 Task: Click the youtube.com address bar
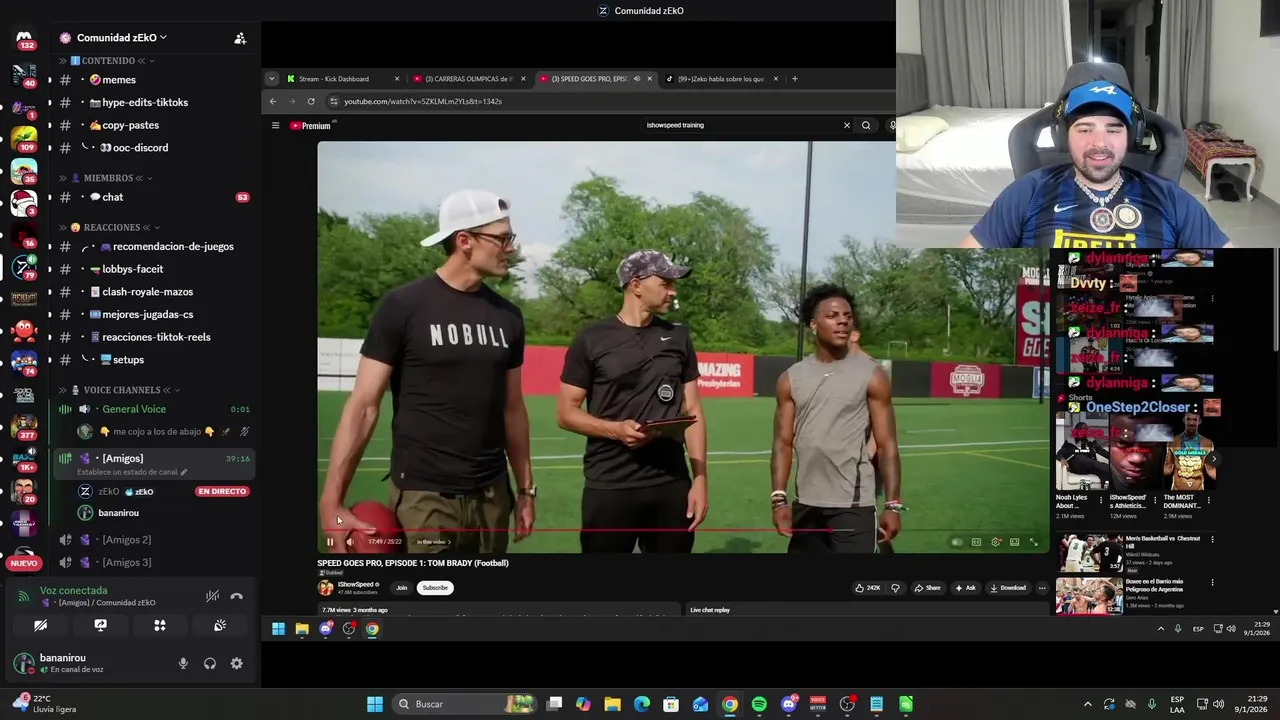[610, 101]
